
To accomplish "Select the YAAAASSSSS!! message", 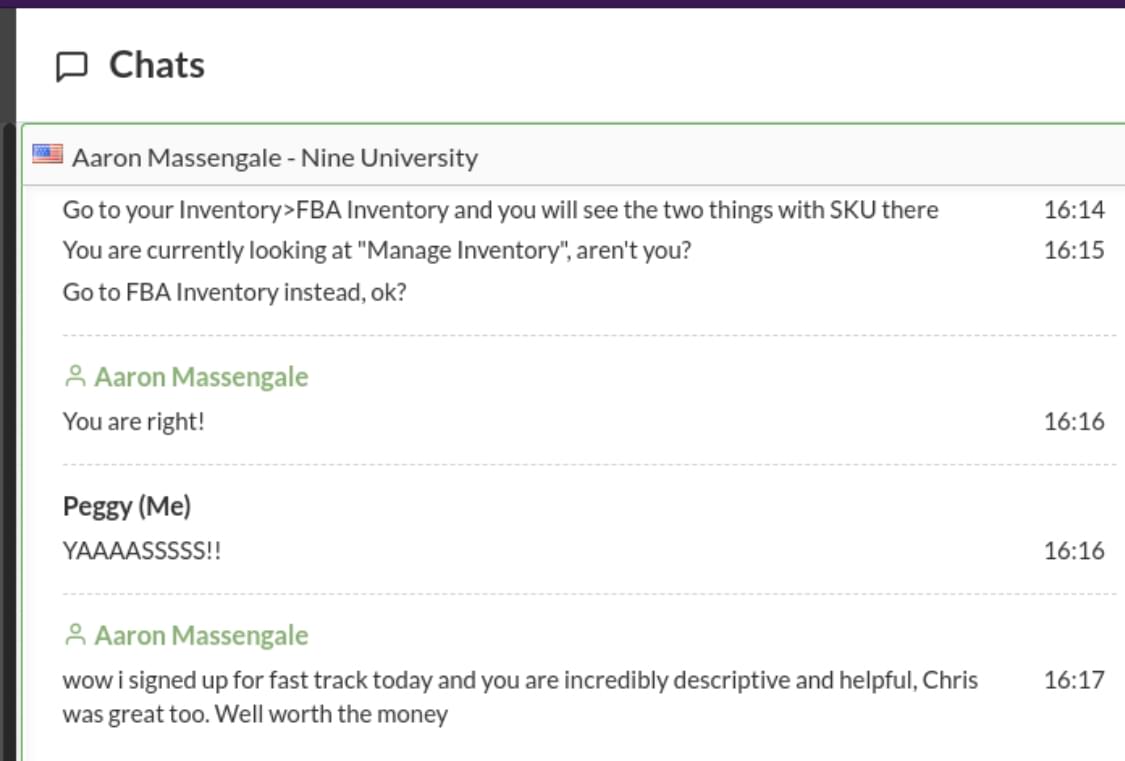I will coord(142,551).
